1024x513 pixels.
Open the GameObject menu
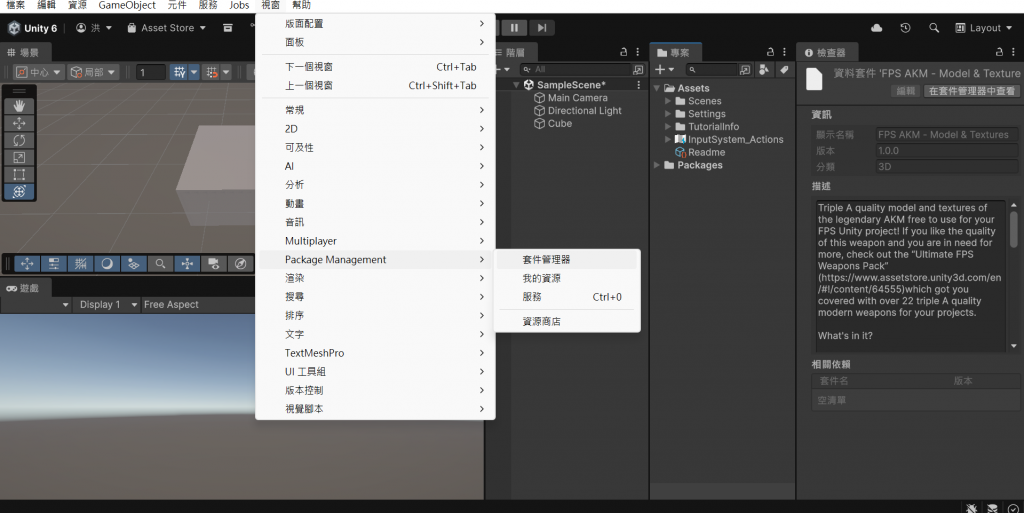coord(127,5)
